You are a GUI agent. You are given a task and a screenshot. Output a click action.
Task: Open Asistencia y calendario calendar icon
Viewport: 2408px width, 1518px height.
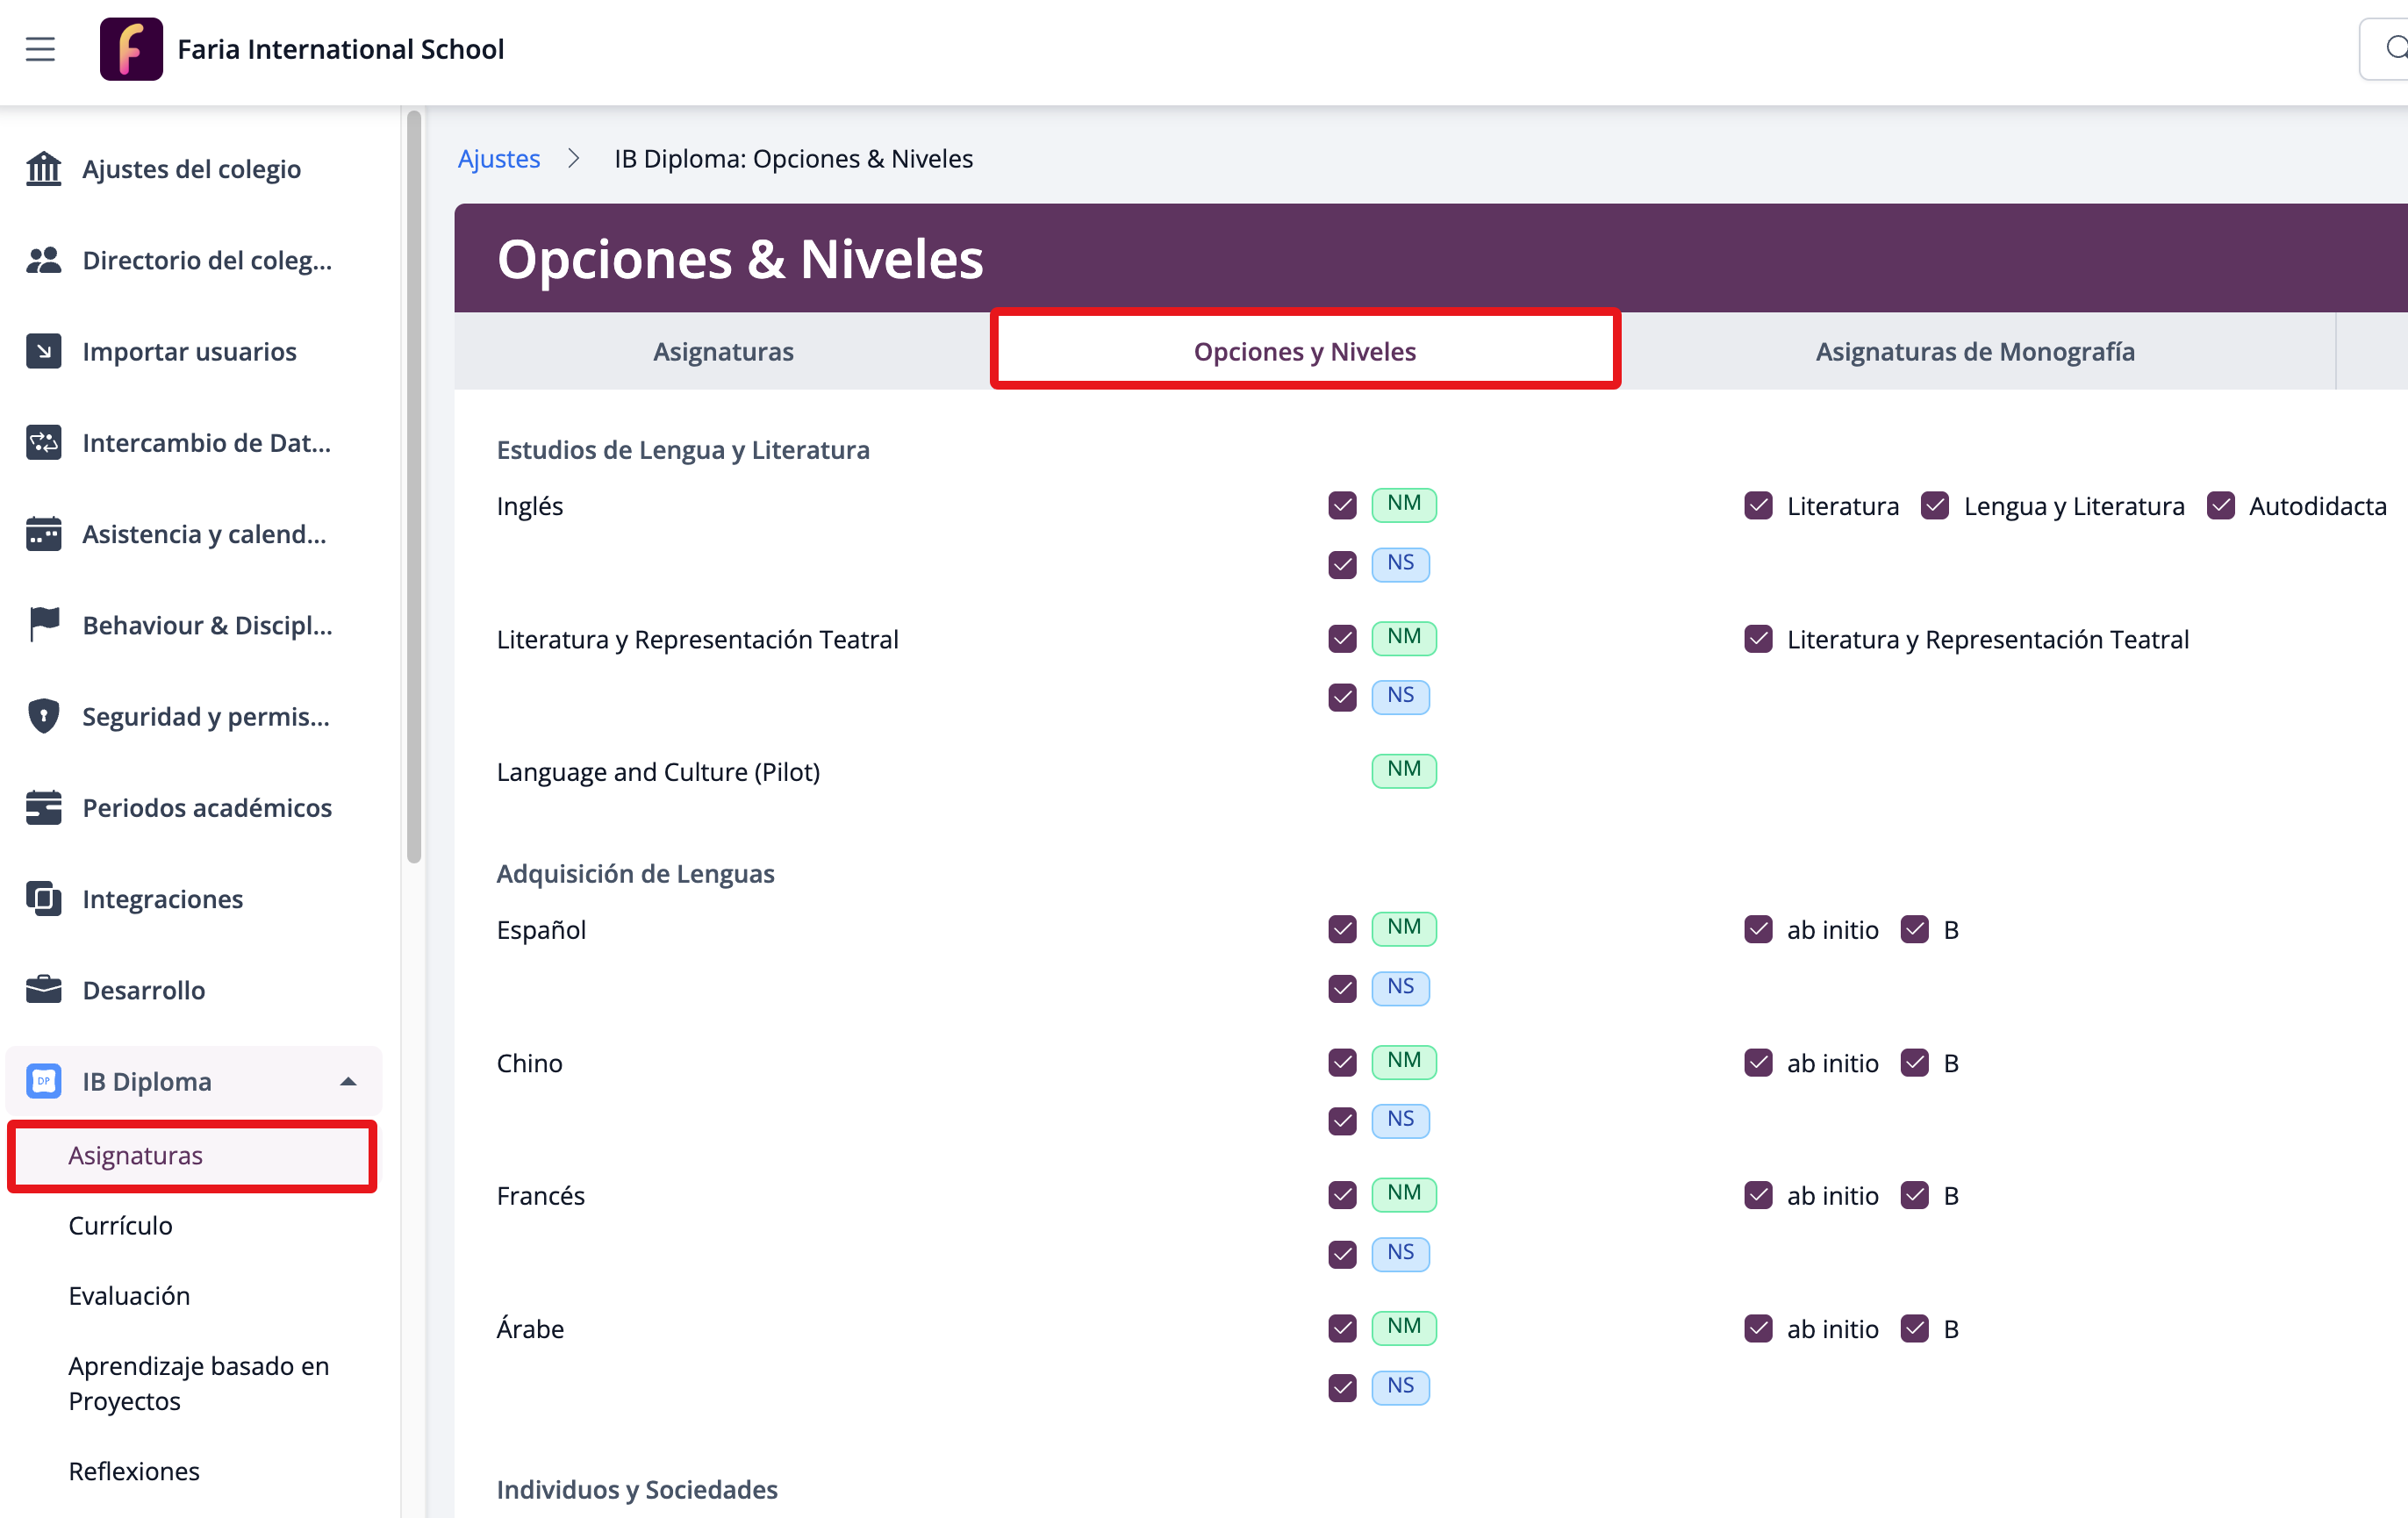point(43,534)
